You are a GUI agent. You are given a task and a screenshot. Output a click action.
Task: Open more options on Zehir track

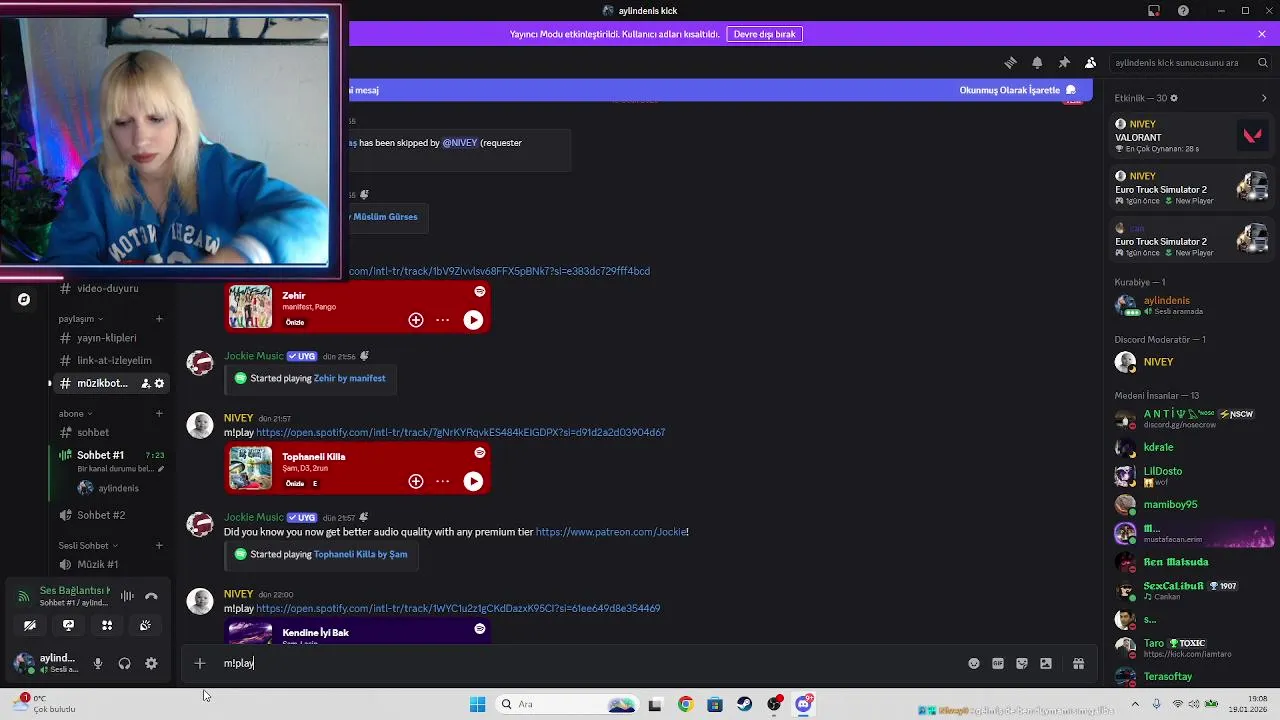pos(443,320)
